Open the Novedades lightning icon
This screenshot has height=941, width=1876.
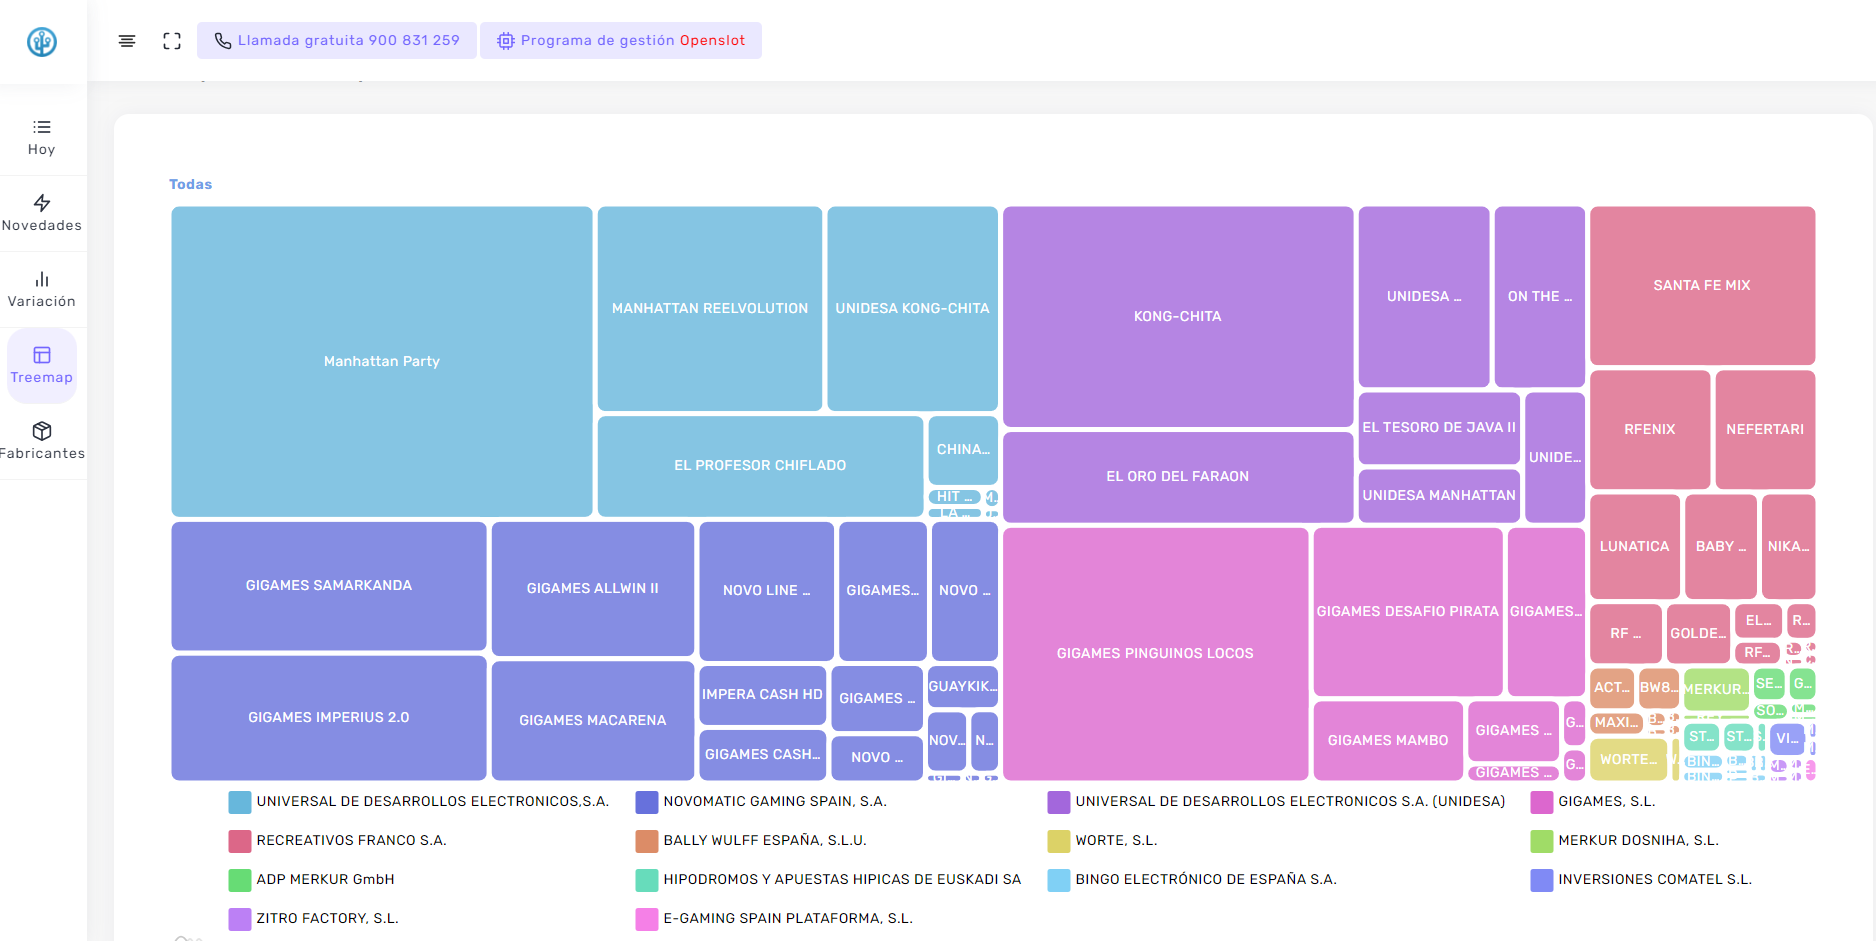(42, 203)
